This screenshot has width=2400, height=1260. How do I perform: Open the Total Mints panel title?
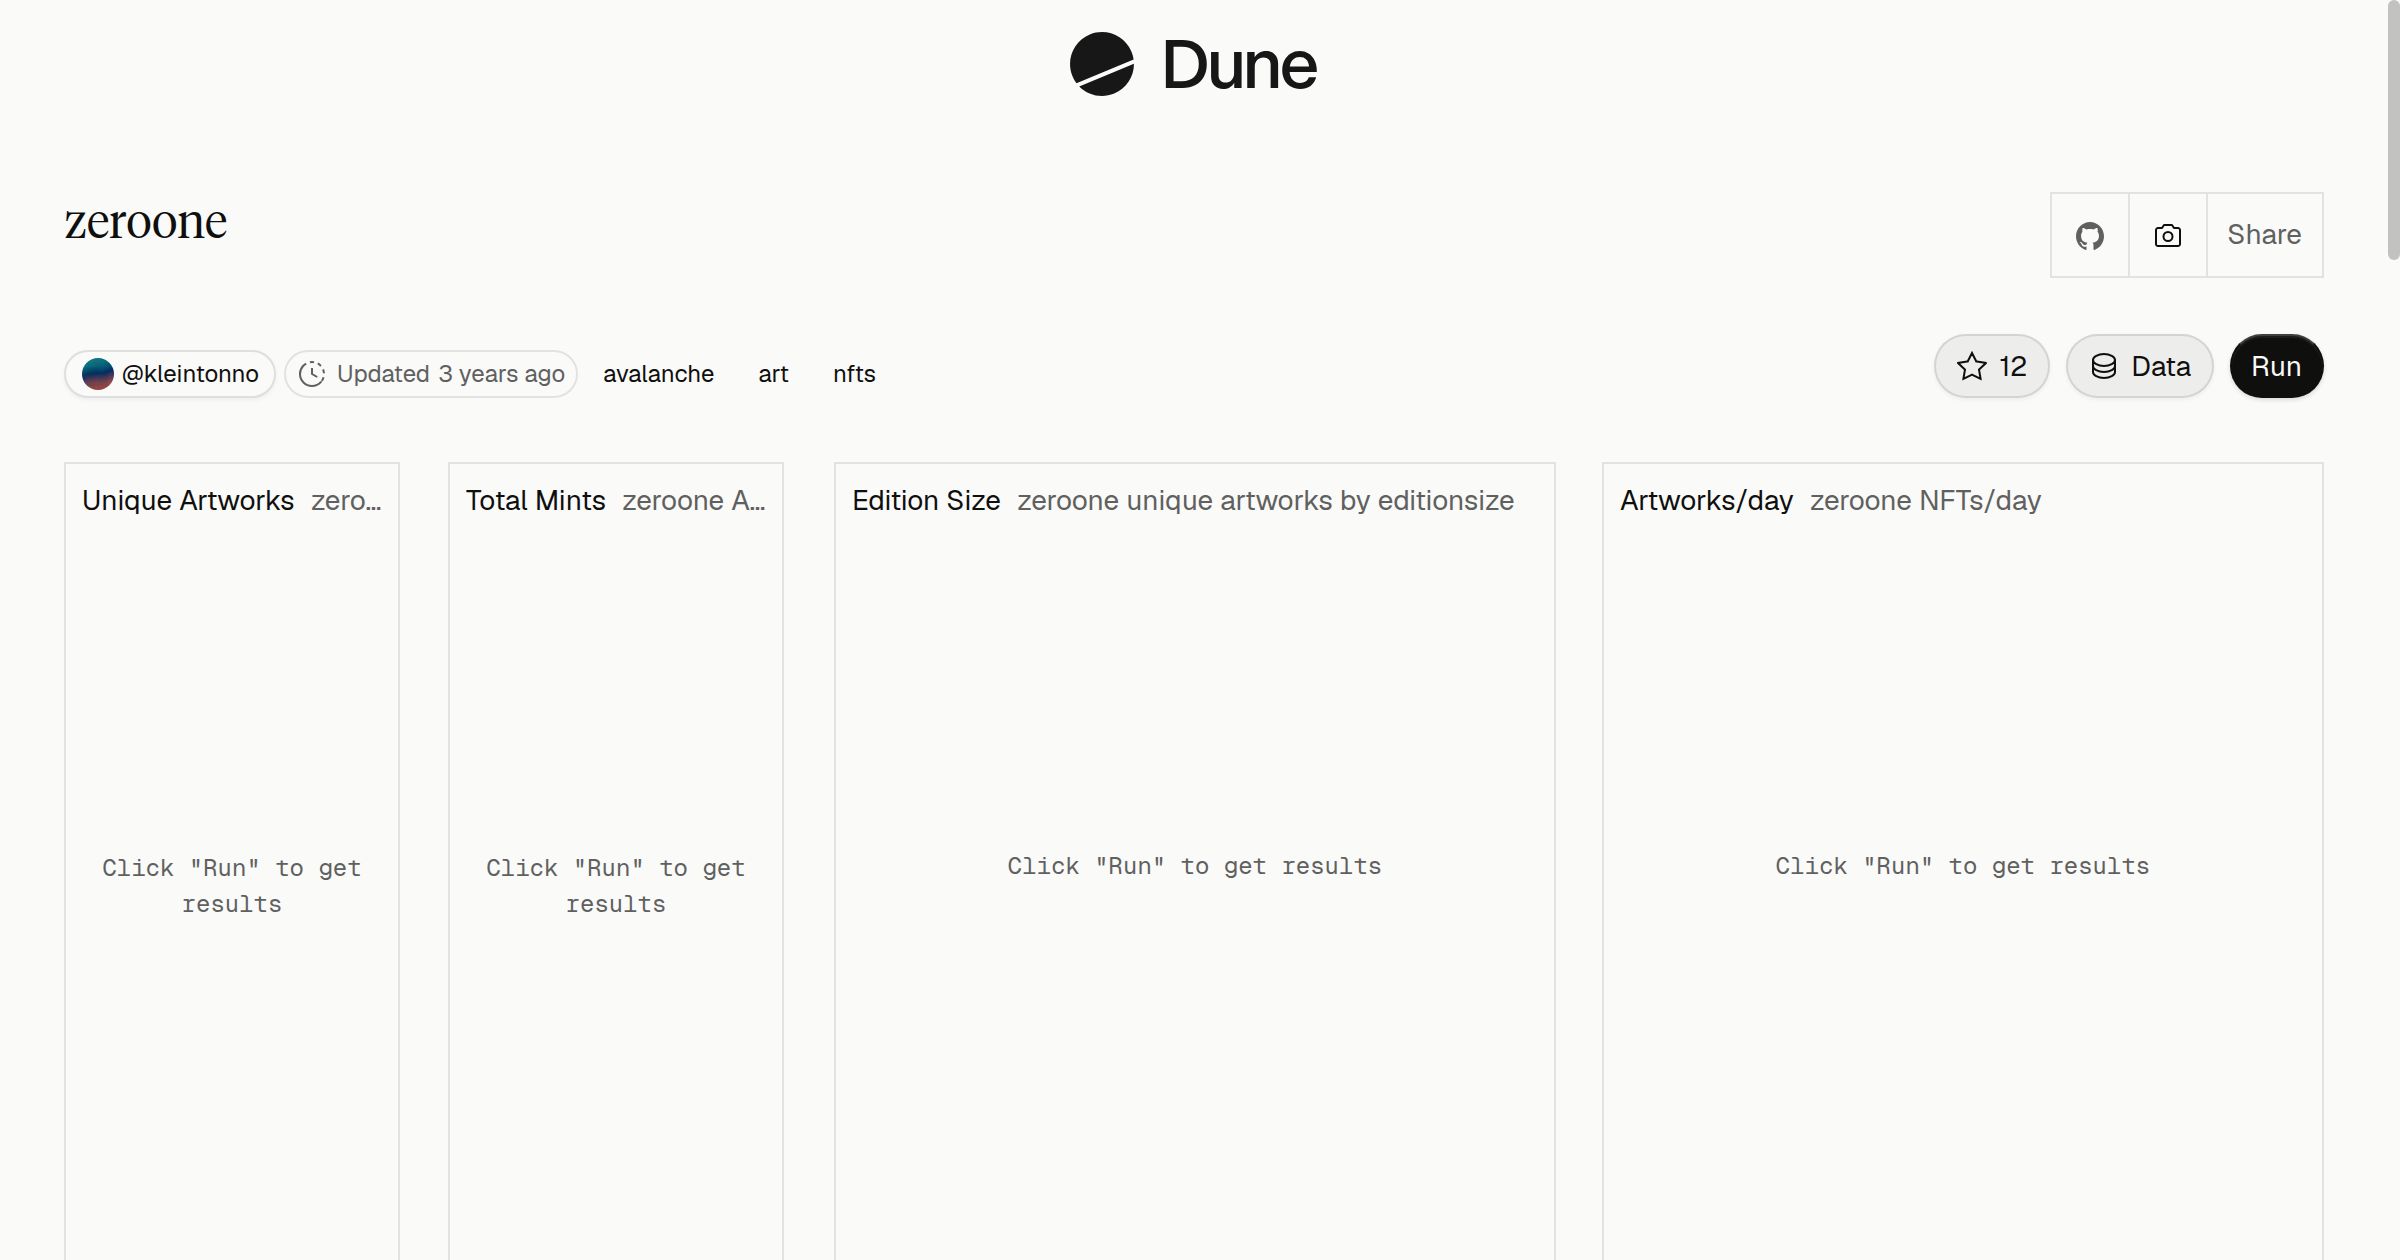point(535,500)
